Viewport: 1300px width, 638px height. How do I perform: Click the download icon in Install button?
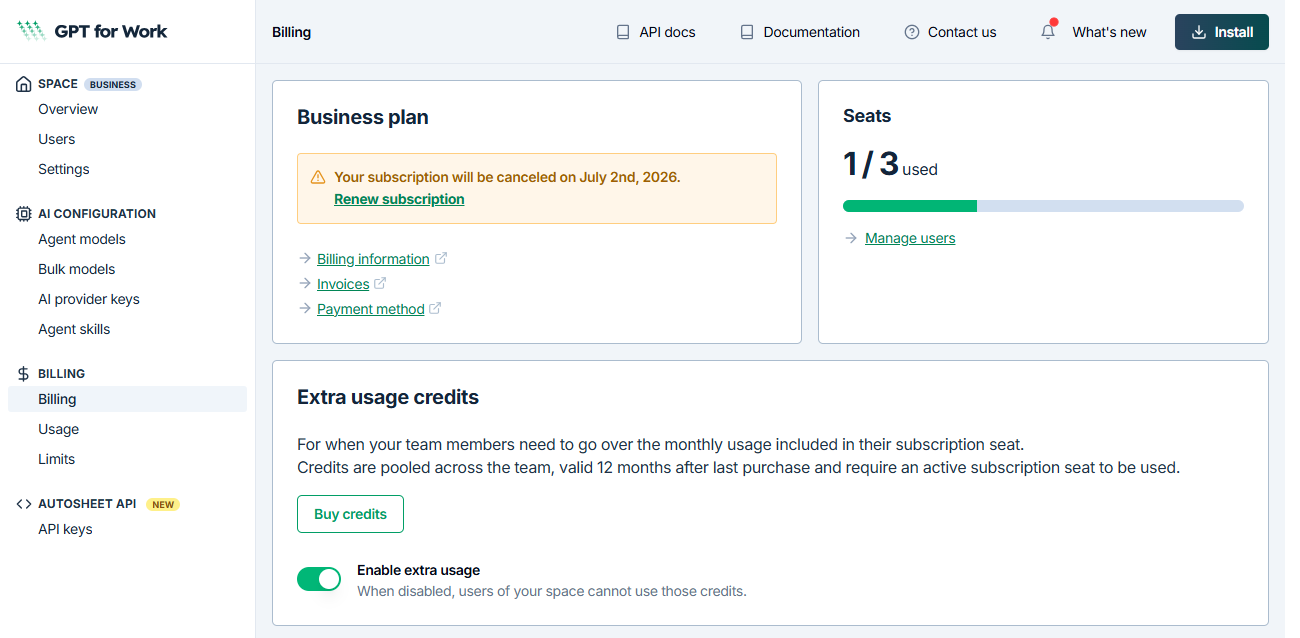click(x=1199, y=32)
